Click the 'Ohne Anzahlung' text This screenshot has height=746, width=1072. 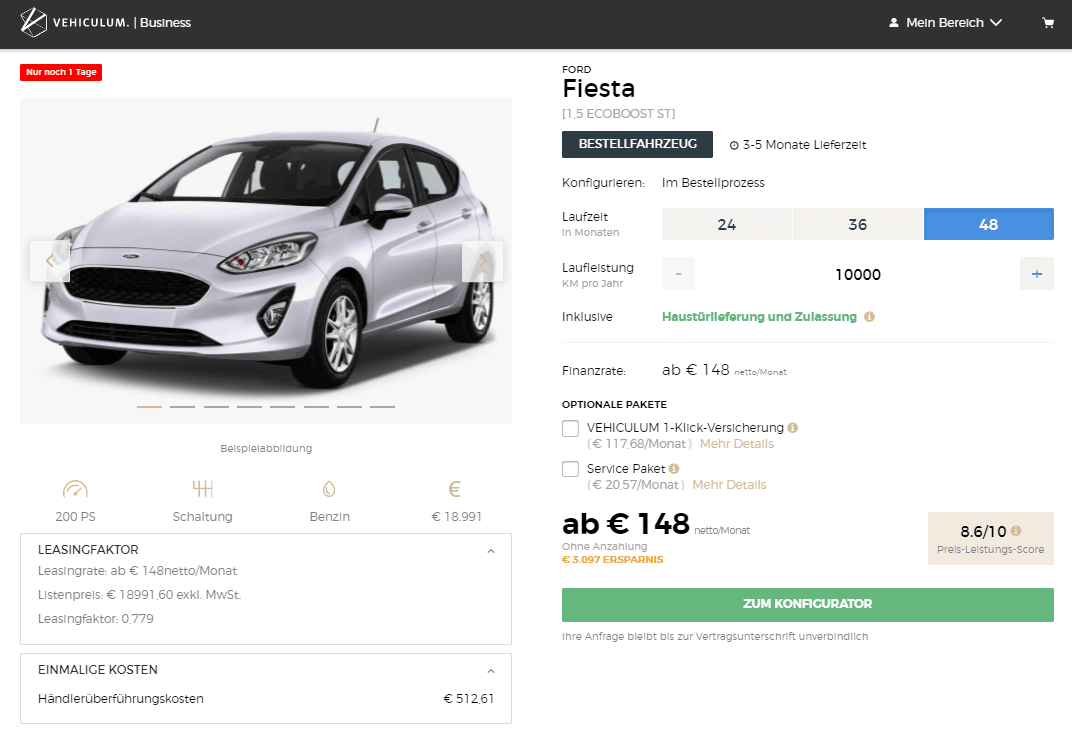pyautogui.click(x=604, y=546)
